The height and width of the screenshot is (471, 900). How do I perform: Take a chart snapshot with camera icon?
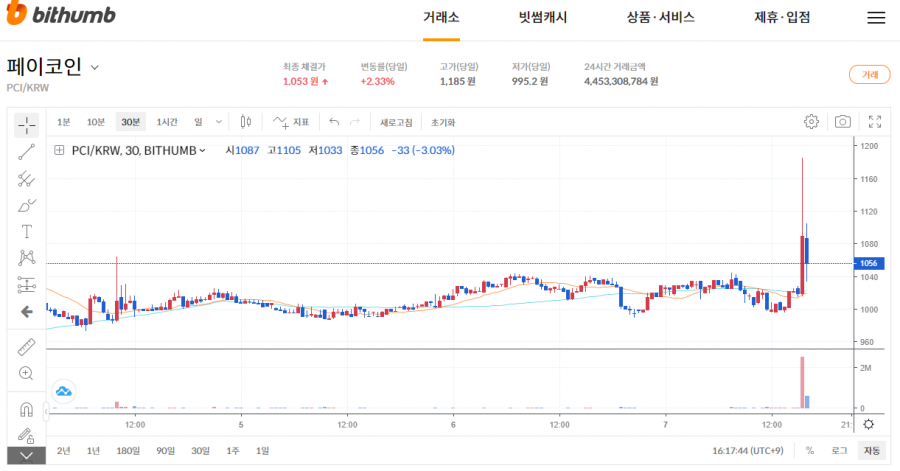click(843, 122)
